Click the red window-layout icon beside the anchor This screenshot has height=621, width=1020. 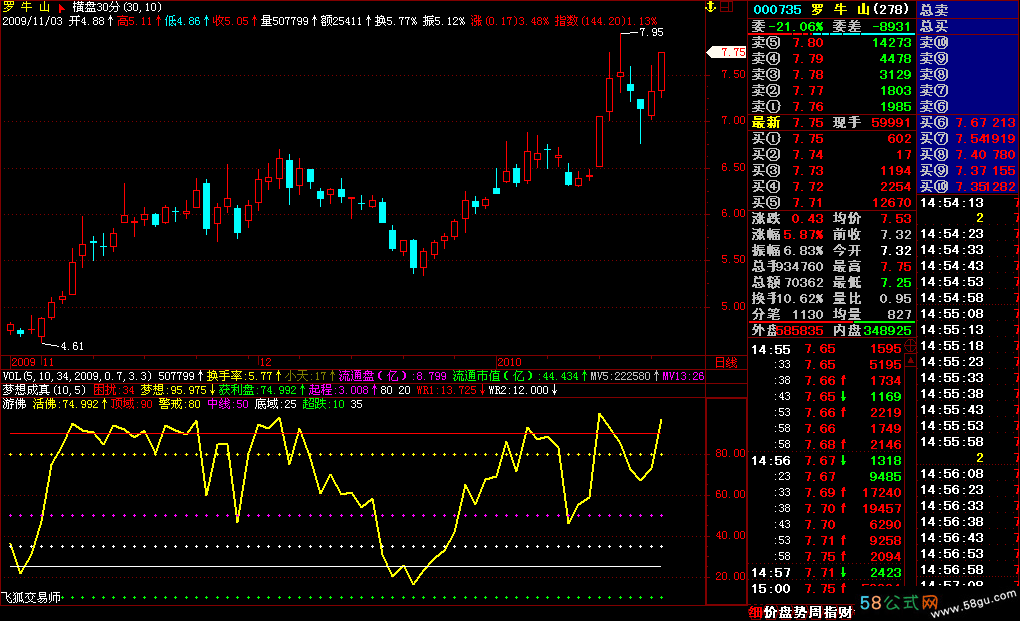pos(727,7)
